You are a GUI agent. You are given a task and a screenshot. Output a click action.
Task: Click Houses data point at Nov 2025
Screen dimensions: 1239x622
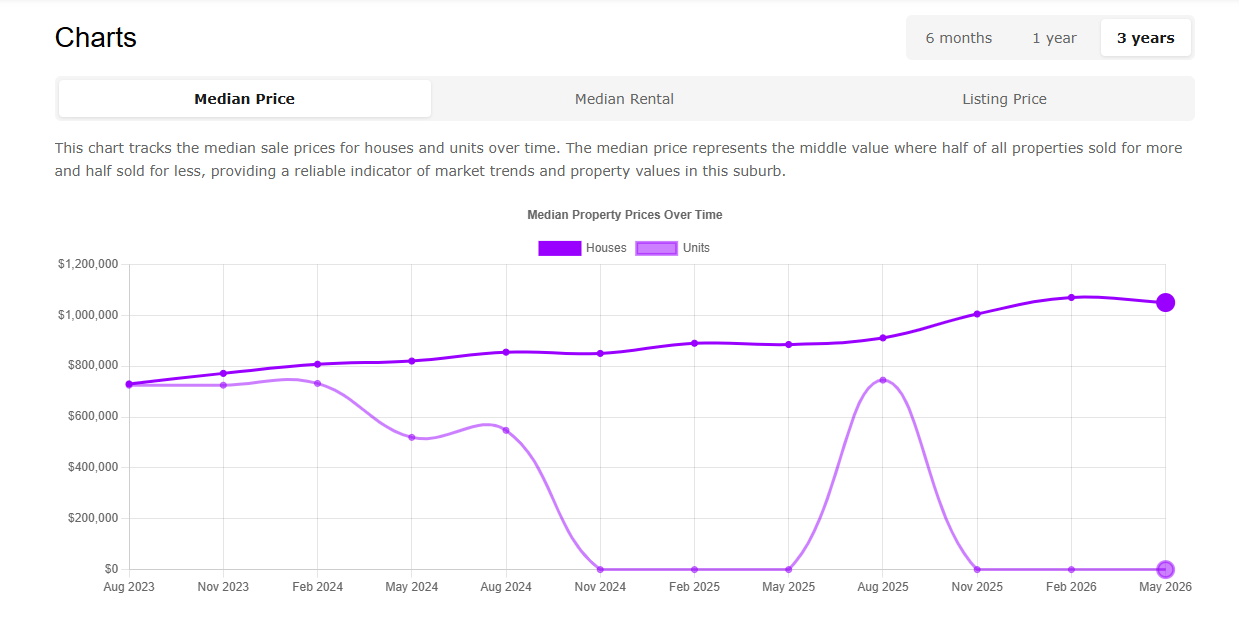pyautogui.click(x=977, y=314)
